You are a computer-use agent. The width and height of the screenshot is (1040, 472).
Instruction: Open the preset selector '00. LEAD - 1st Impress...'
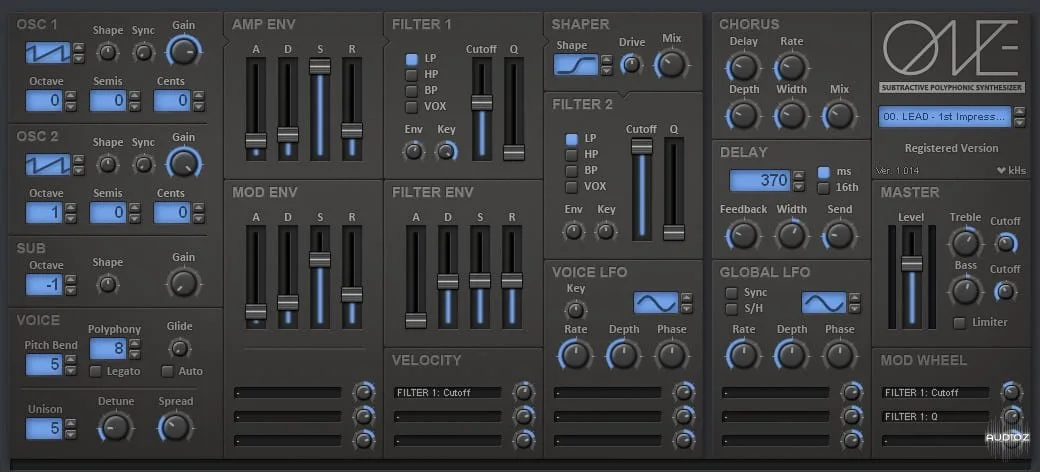(945, 117)
